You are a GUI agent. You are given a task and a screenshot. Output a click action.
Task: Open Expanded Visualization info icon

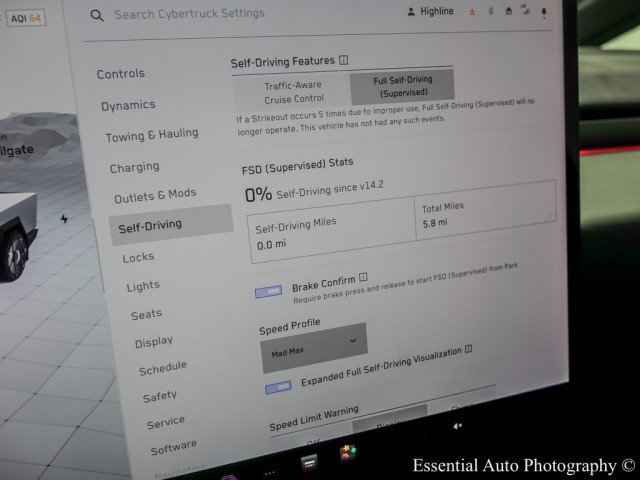(468, 349)
